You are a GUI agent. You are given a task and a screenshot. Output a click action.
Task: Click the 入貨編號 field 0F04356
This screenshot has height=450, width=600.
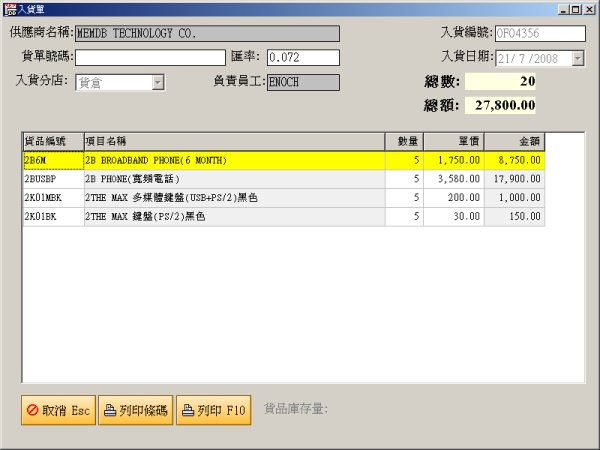point(540,34)
